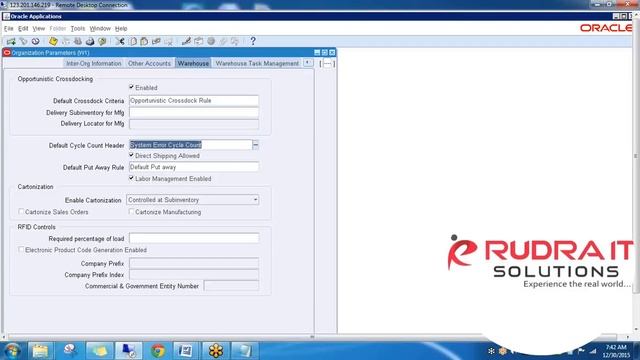Switch to Warehouse Task Management tab
Screen dimensions: 640x360
(257, 63)
